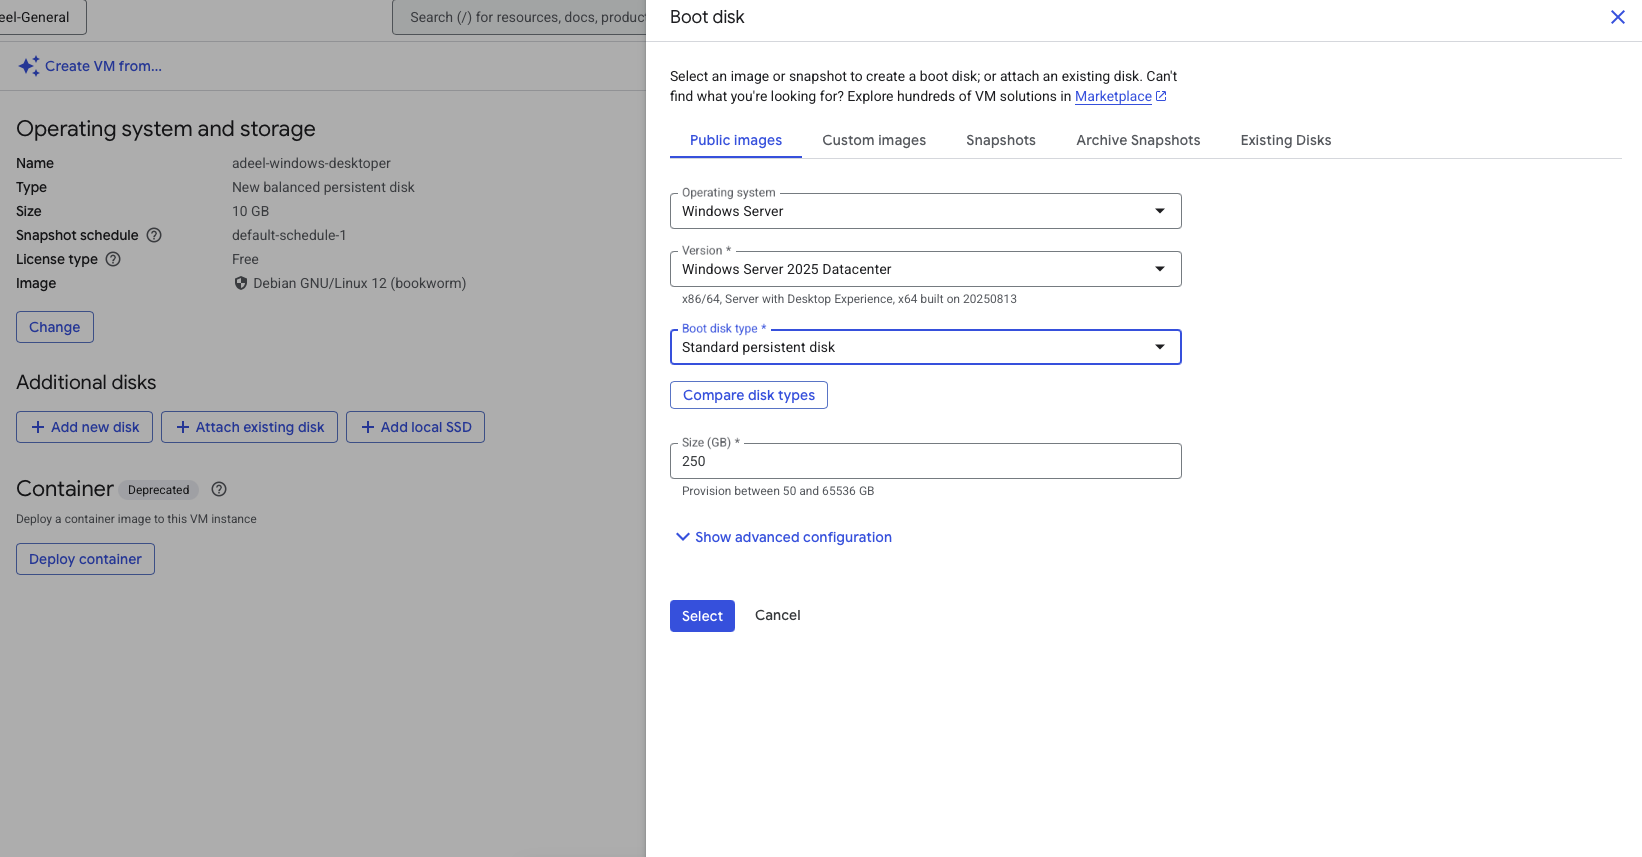This screenshot has width=1642, height=857.
Task: Switch to Existing Disks tab
Action: coord(1286,140)
